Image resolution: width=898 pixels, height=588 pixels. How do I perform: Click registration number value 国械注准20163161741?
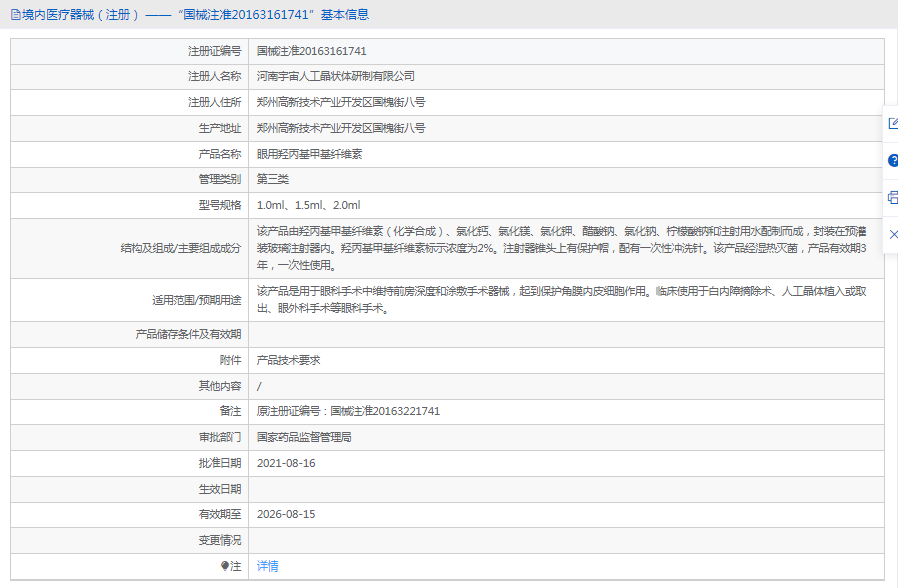311,51
